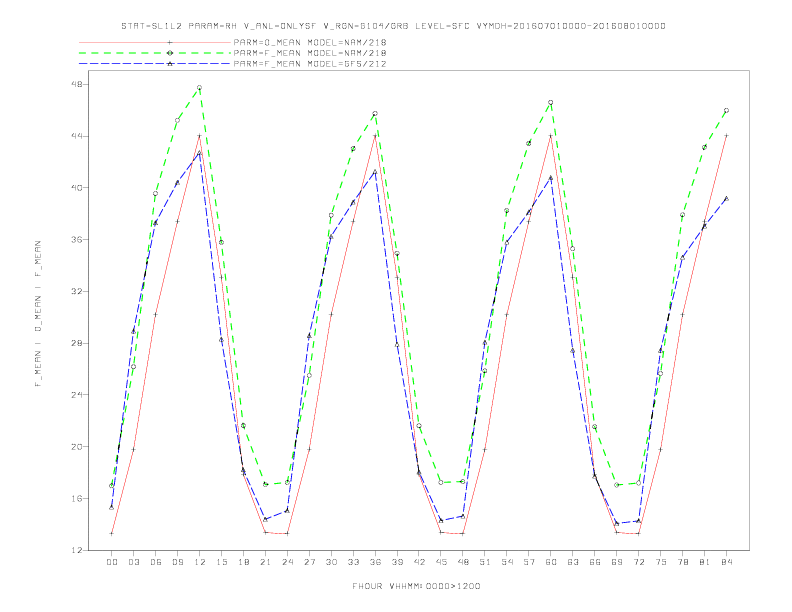Click the x-axis title FHOUR VHHMM
Screen dimensions: 792x612
[x=416, y=586]
